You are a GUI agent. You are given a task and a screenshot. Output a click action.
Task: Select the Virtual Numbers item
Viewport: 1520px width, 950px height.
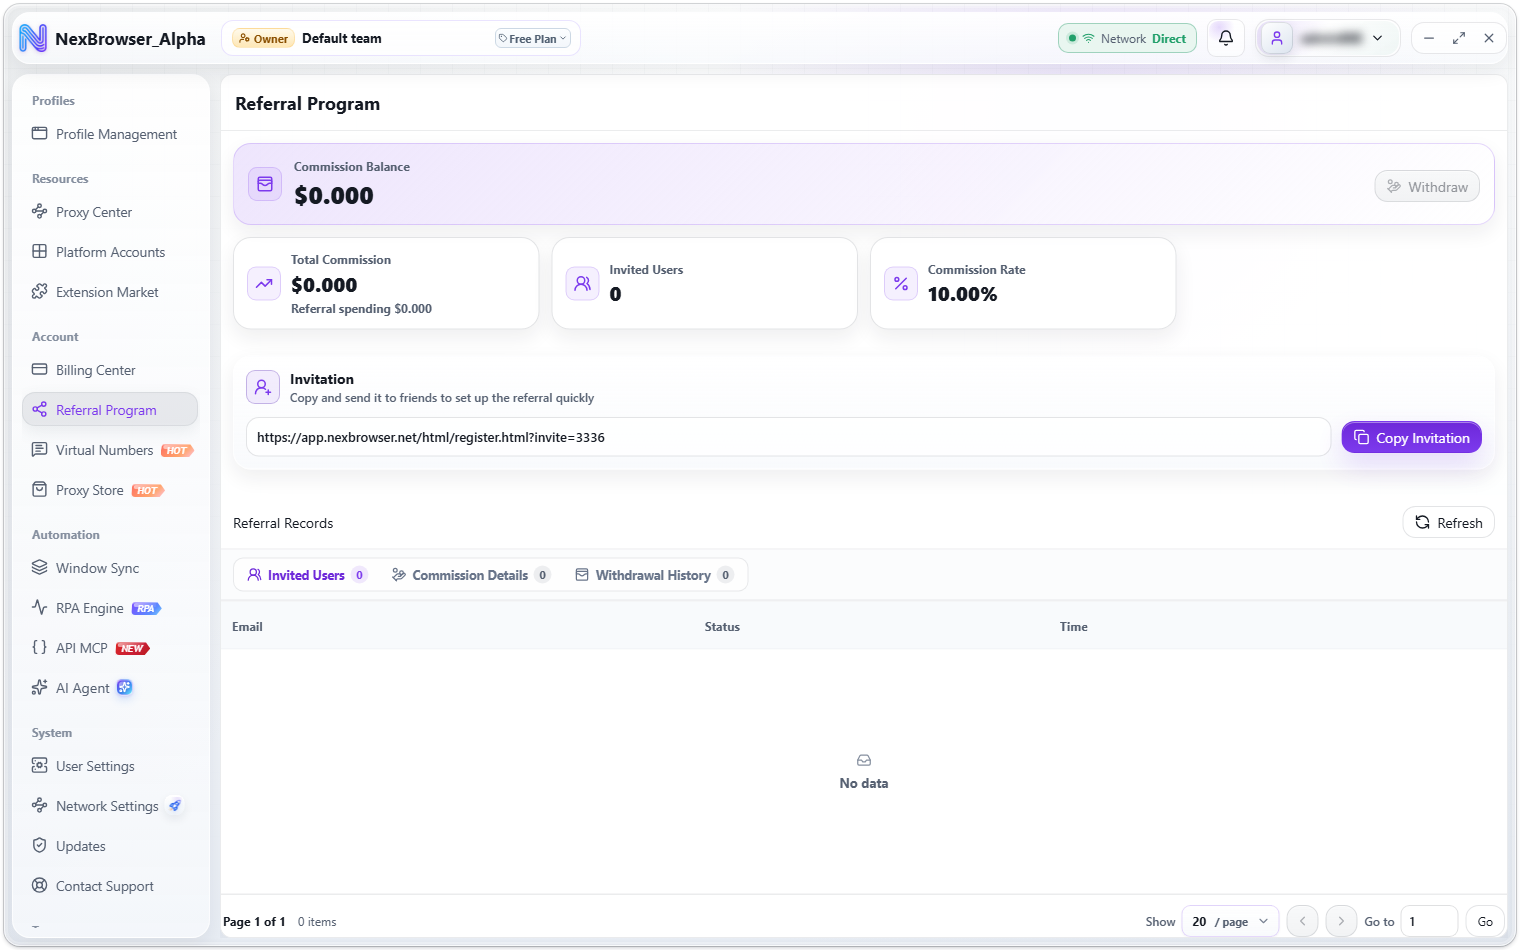tap(110, 450)
